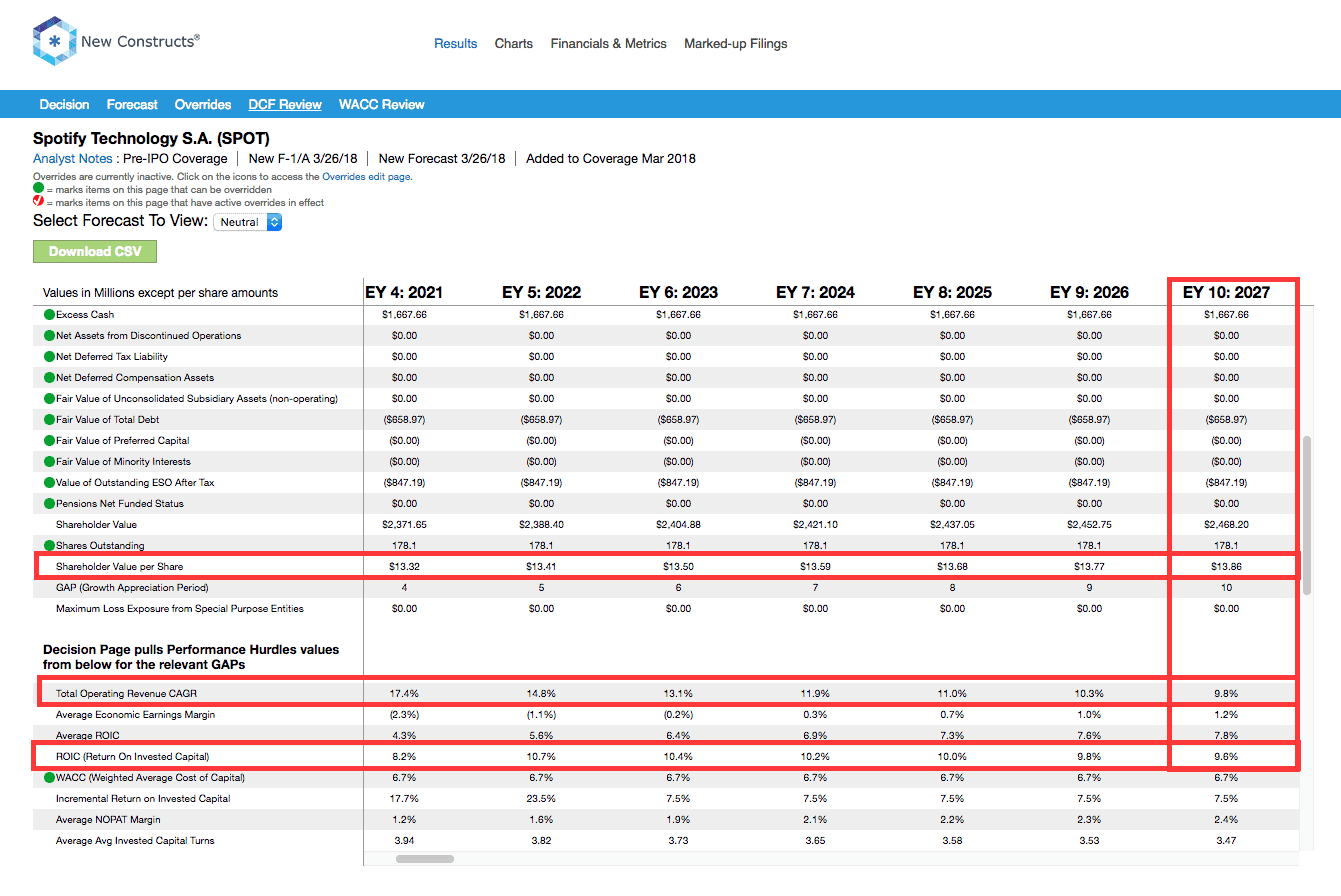
Task: Click the vertical scrollbar thumb
Action: click(x=1306, y=516)
